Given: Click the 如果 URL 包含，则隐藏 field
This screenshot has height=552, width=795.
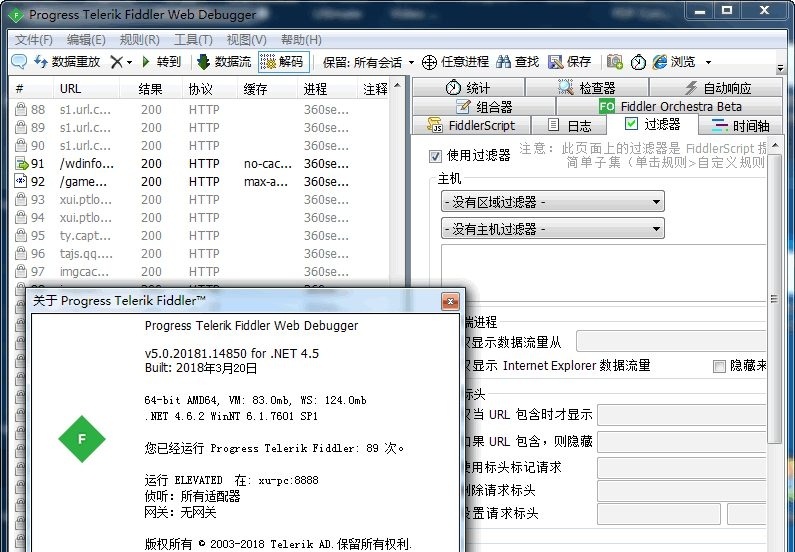Looking at the screenshot, I should click(x=681, y=441).
